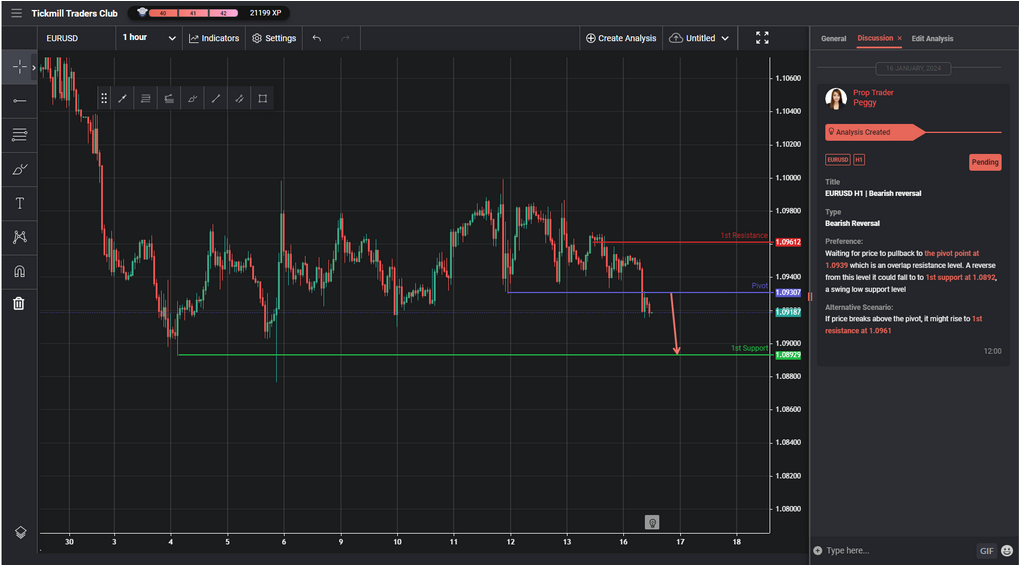This screenshot has height=565, width=1021.
Task: Select the crosshair cursor tool
Action: coord(19,67)
